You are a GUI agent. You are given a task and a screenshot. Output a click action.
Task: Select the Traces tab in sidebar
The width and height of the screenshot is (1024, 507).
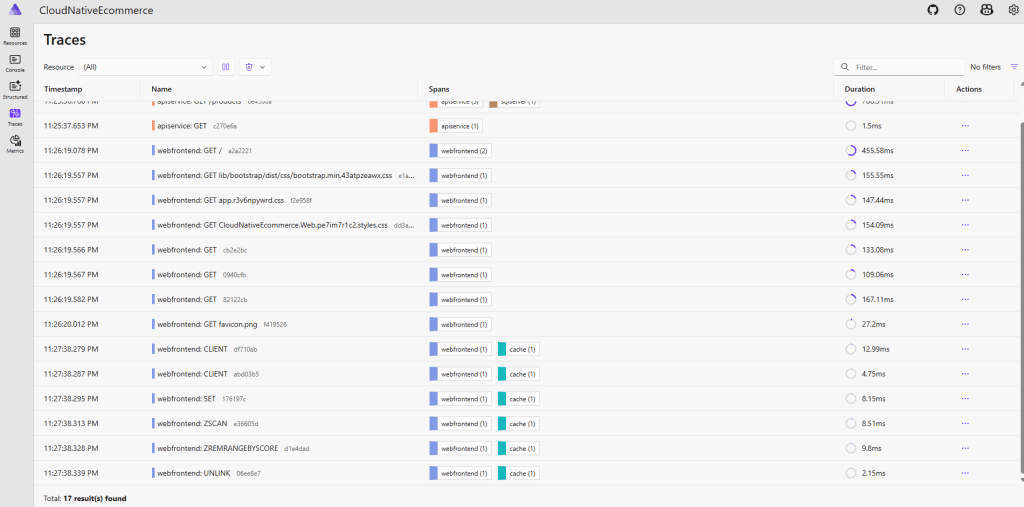15,116
